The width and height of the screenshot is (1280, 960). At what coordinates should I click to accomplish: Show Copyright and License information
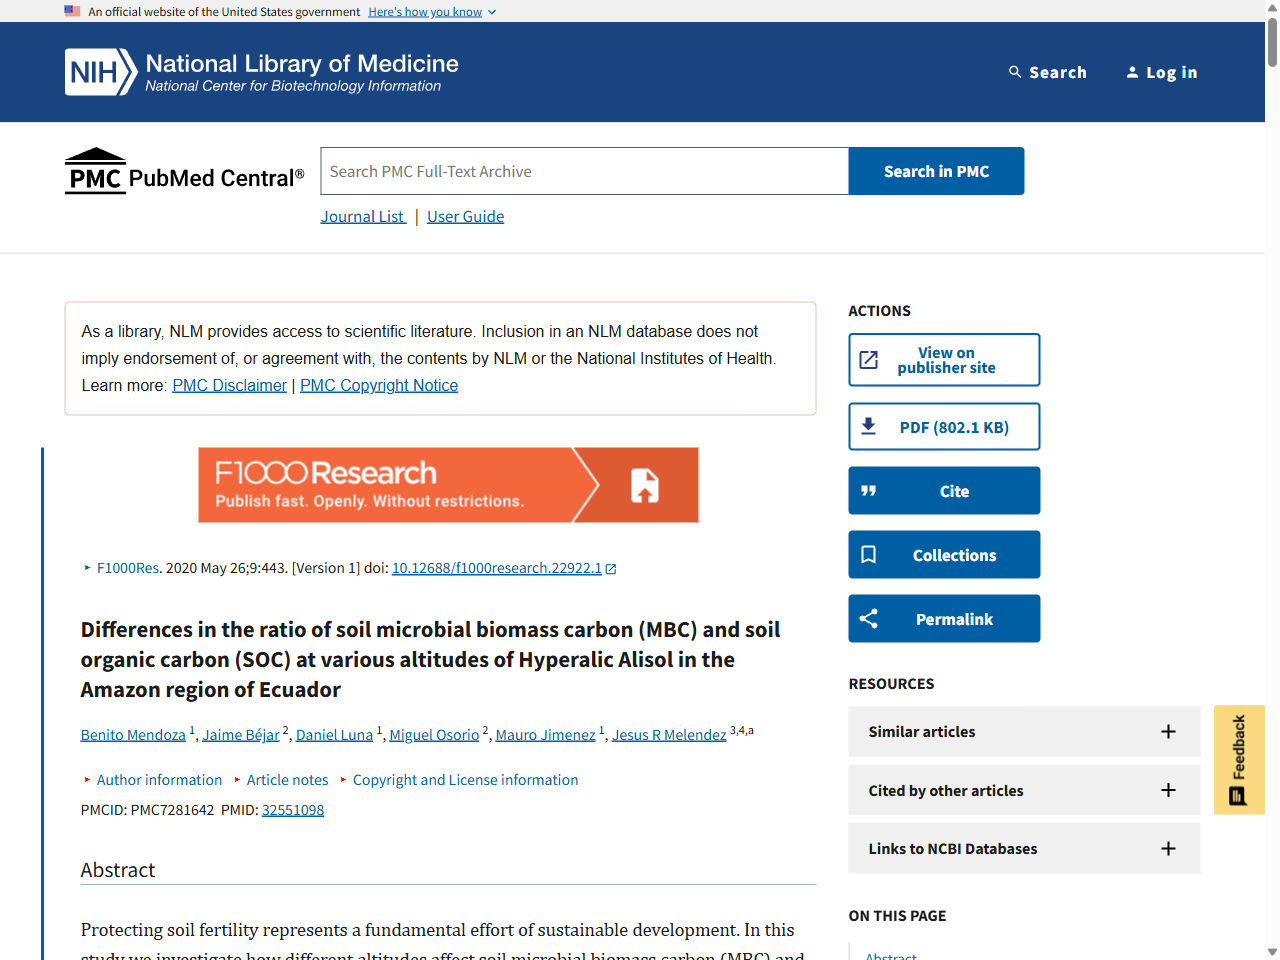464,780
